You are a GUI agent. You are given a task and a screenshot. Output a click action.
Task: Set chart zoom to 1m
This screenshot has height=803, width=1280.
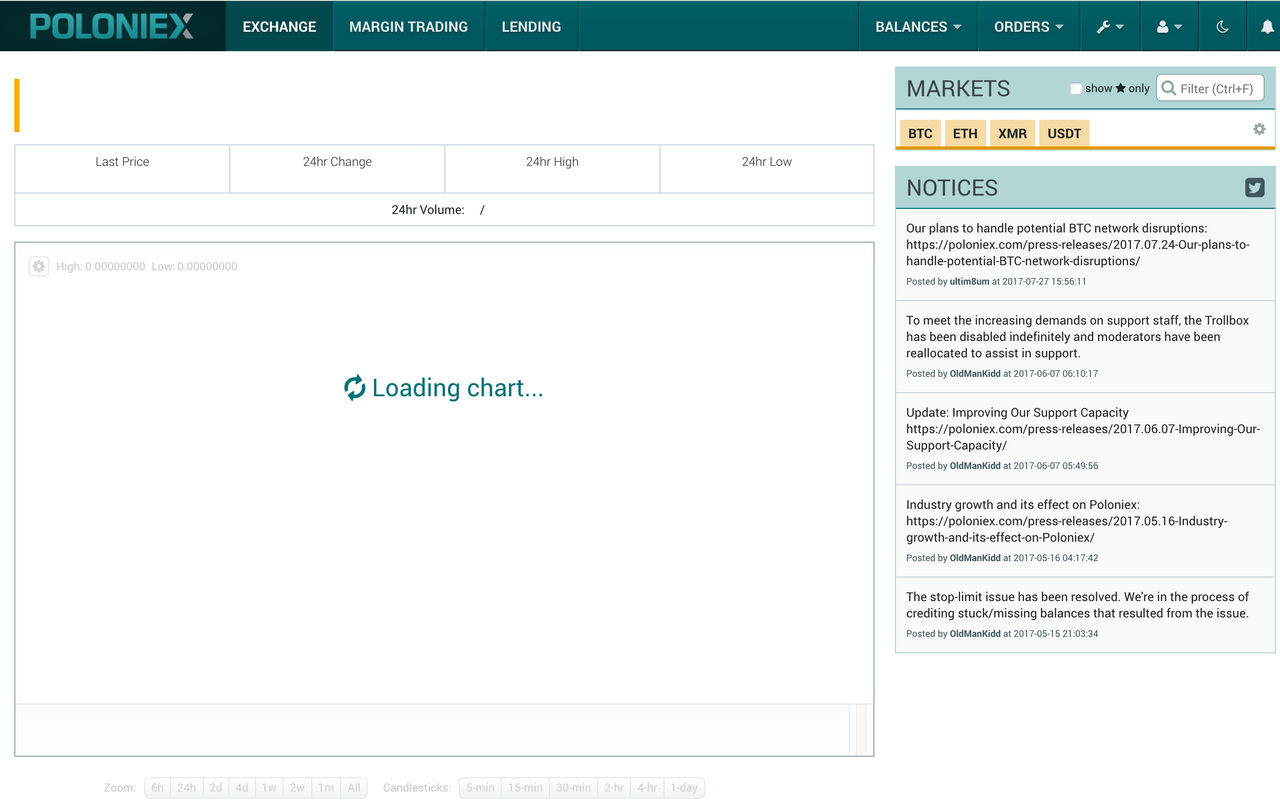click(x=326, y=788)
